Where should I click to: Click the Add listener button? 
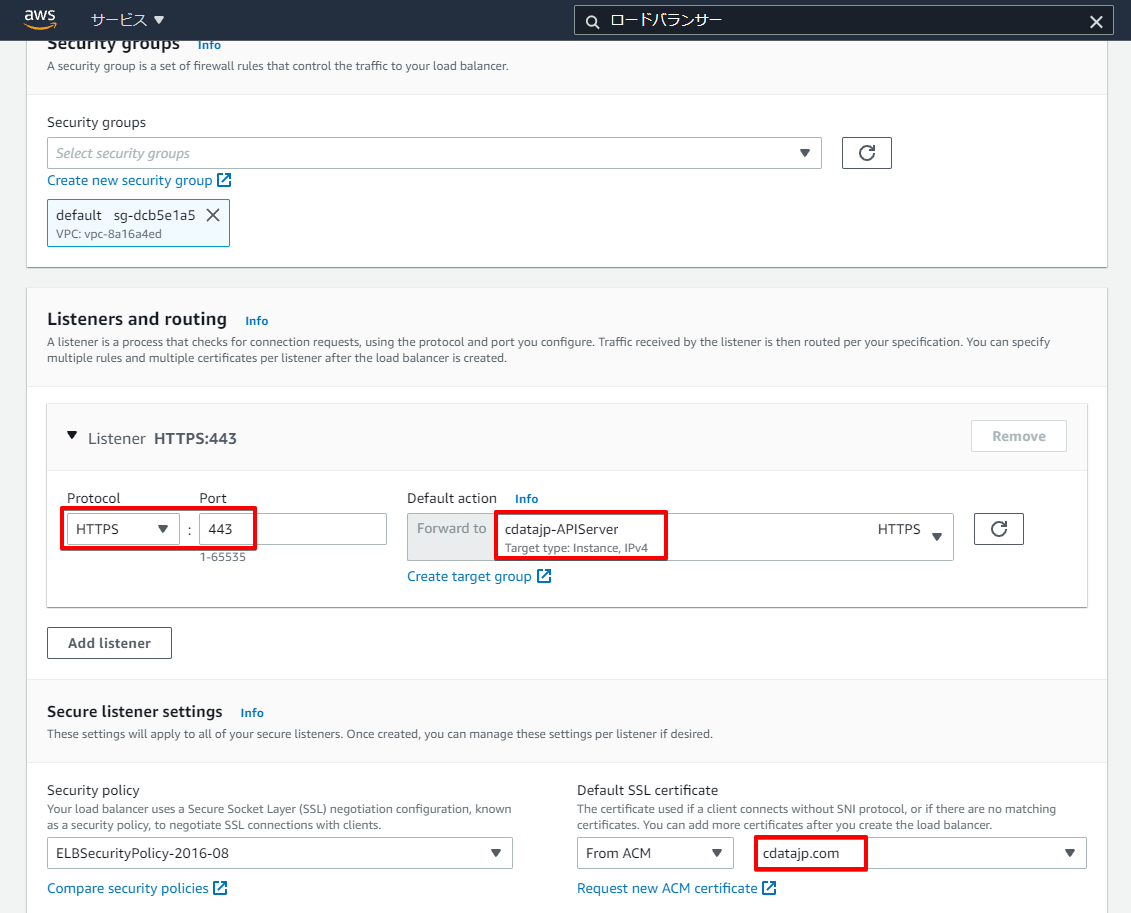click(109, 643)
